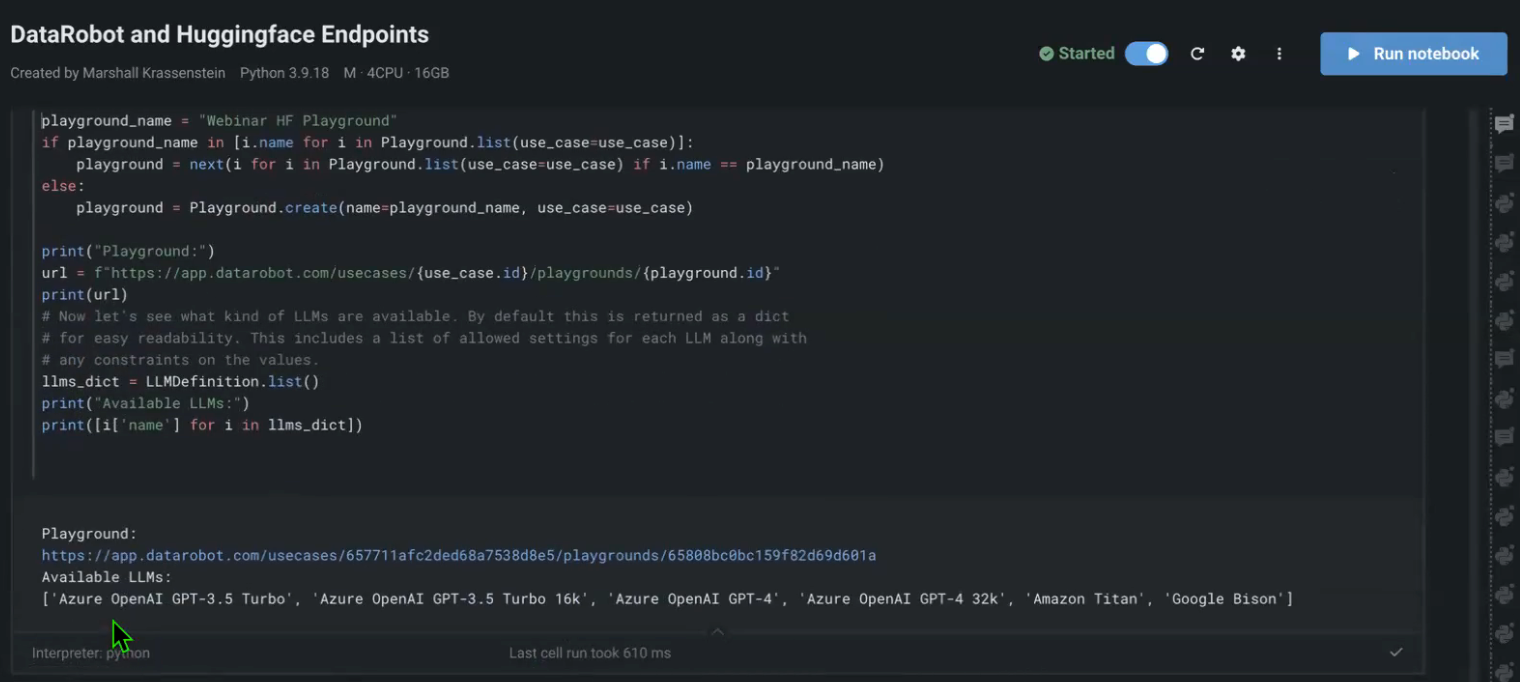Run the notebook with Run notebook button
Image resolution: width=1520 pixels, height=682 pixels.
[1413, 54]
